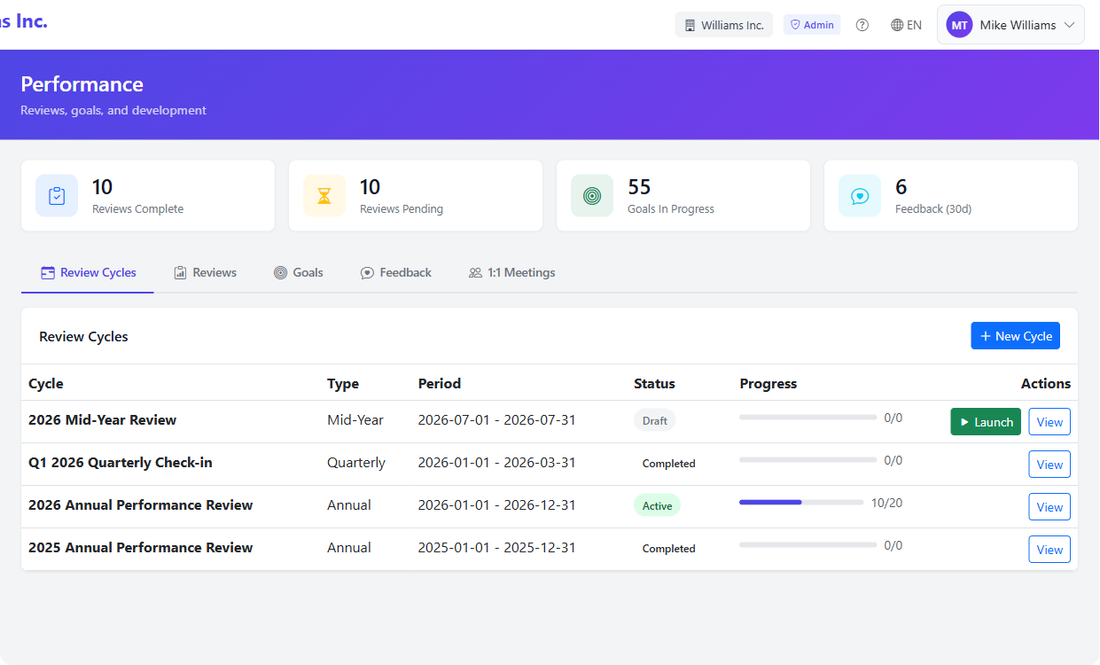Click the Feedback (30d) eye icon
This screenshot has width=1100, height=665.
coord(859,195)
